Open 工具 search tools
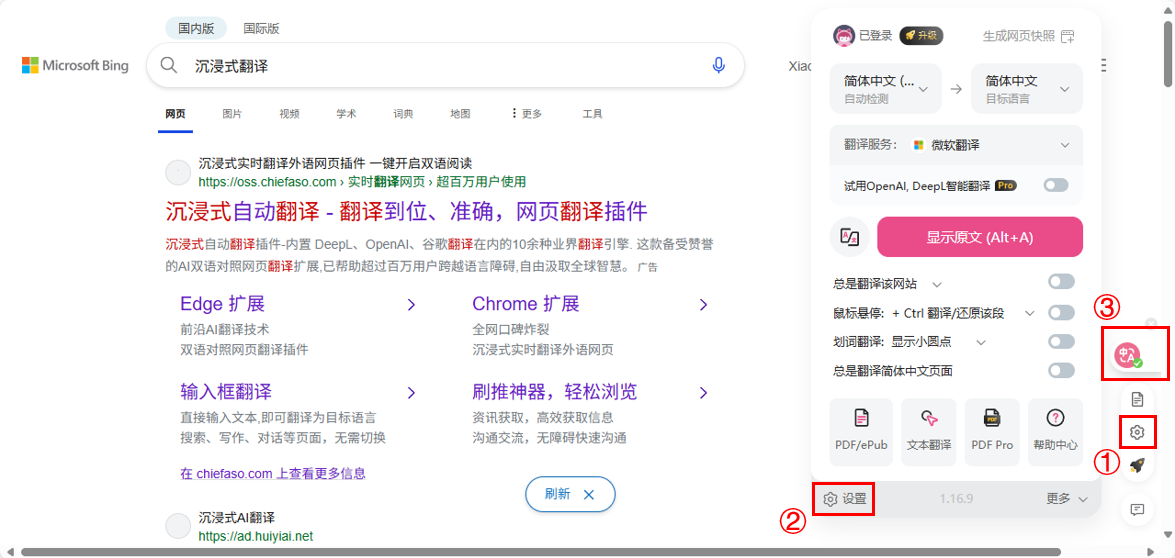This screenshot has width=1175, height=558. point(593,114)
